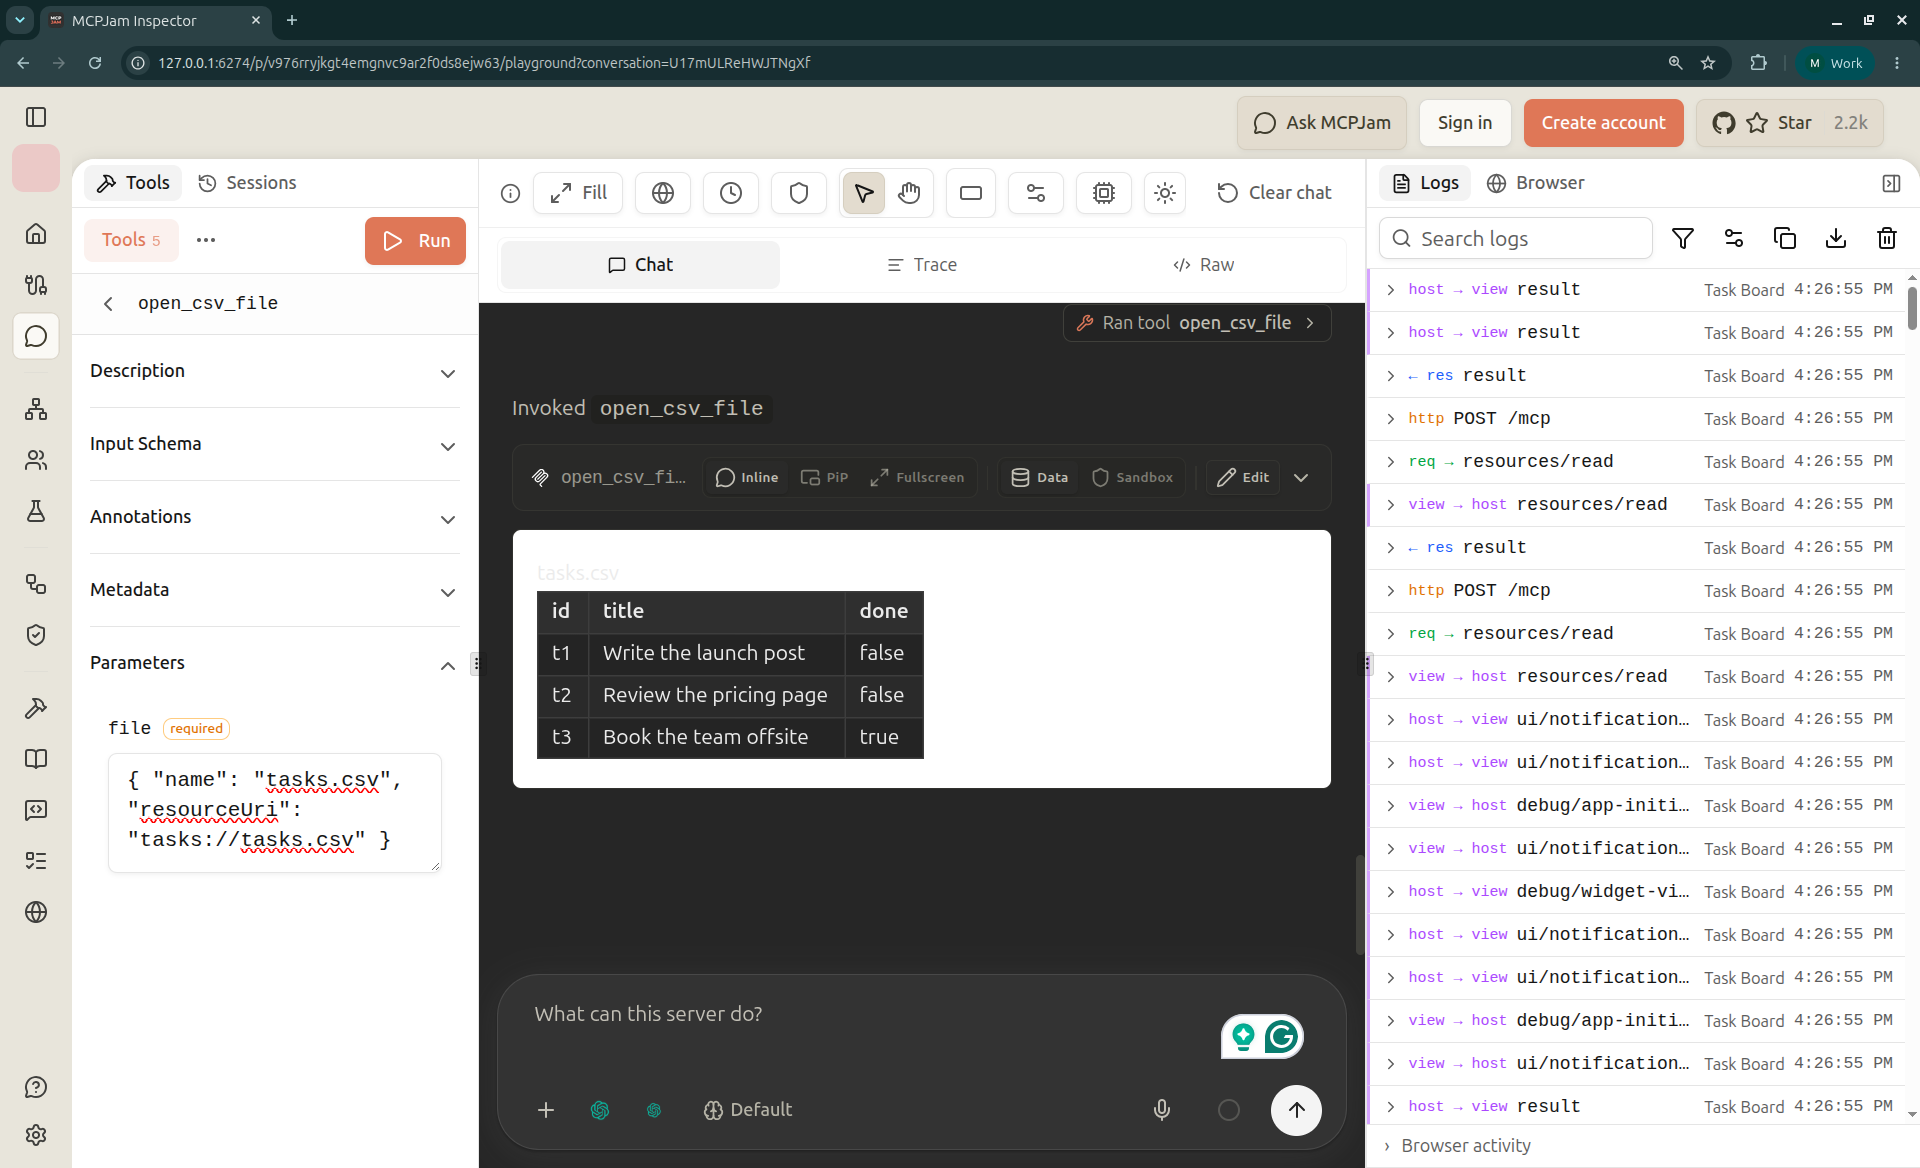Open the settings gear in the sidebar
This screenshot has height=1168, width=1920.
click(36, 1135)
